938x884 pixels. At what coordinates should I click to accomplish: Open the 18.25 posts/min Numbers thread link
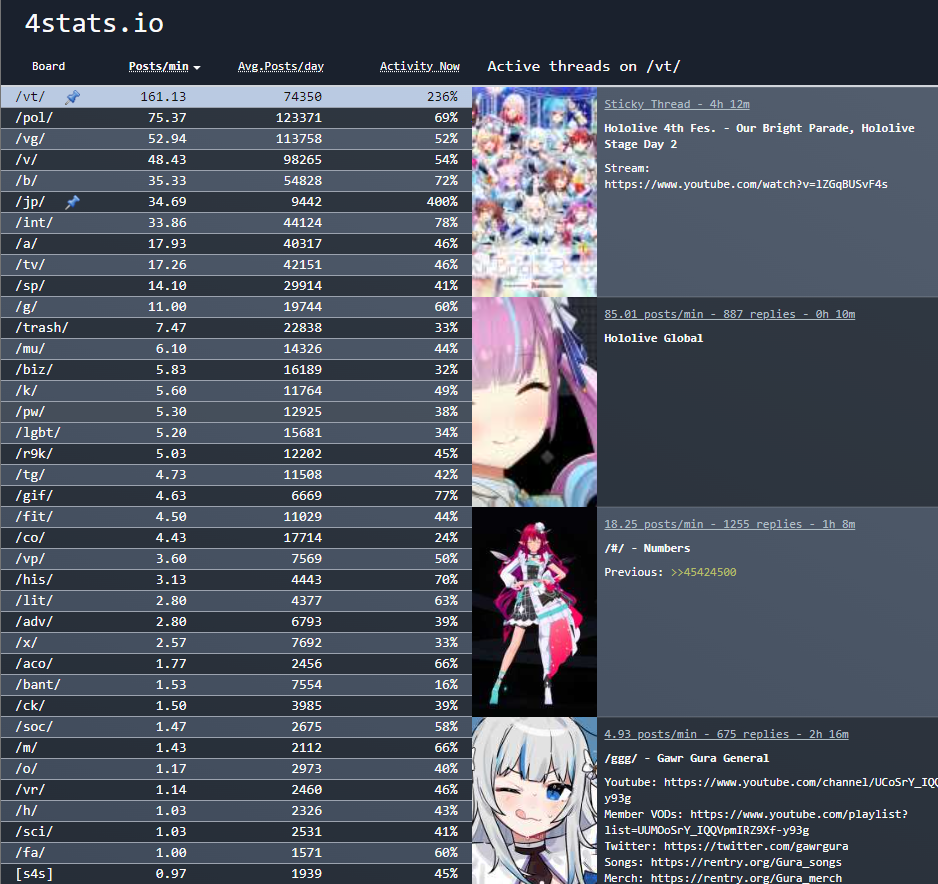(729, 524)
